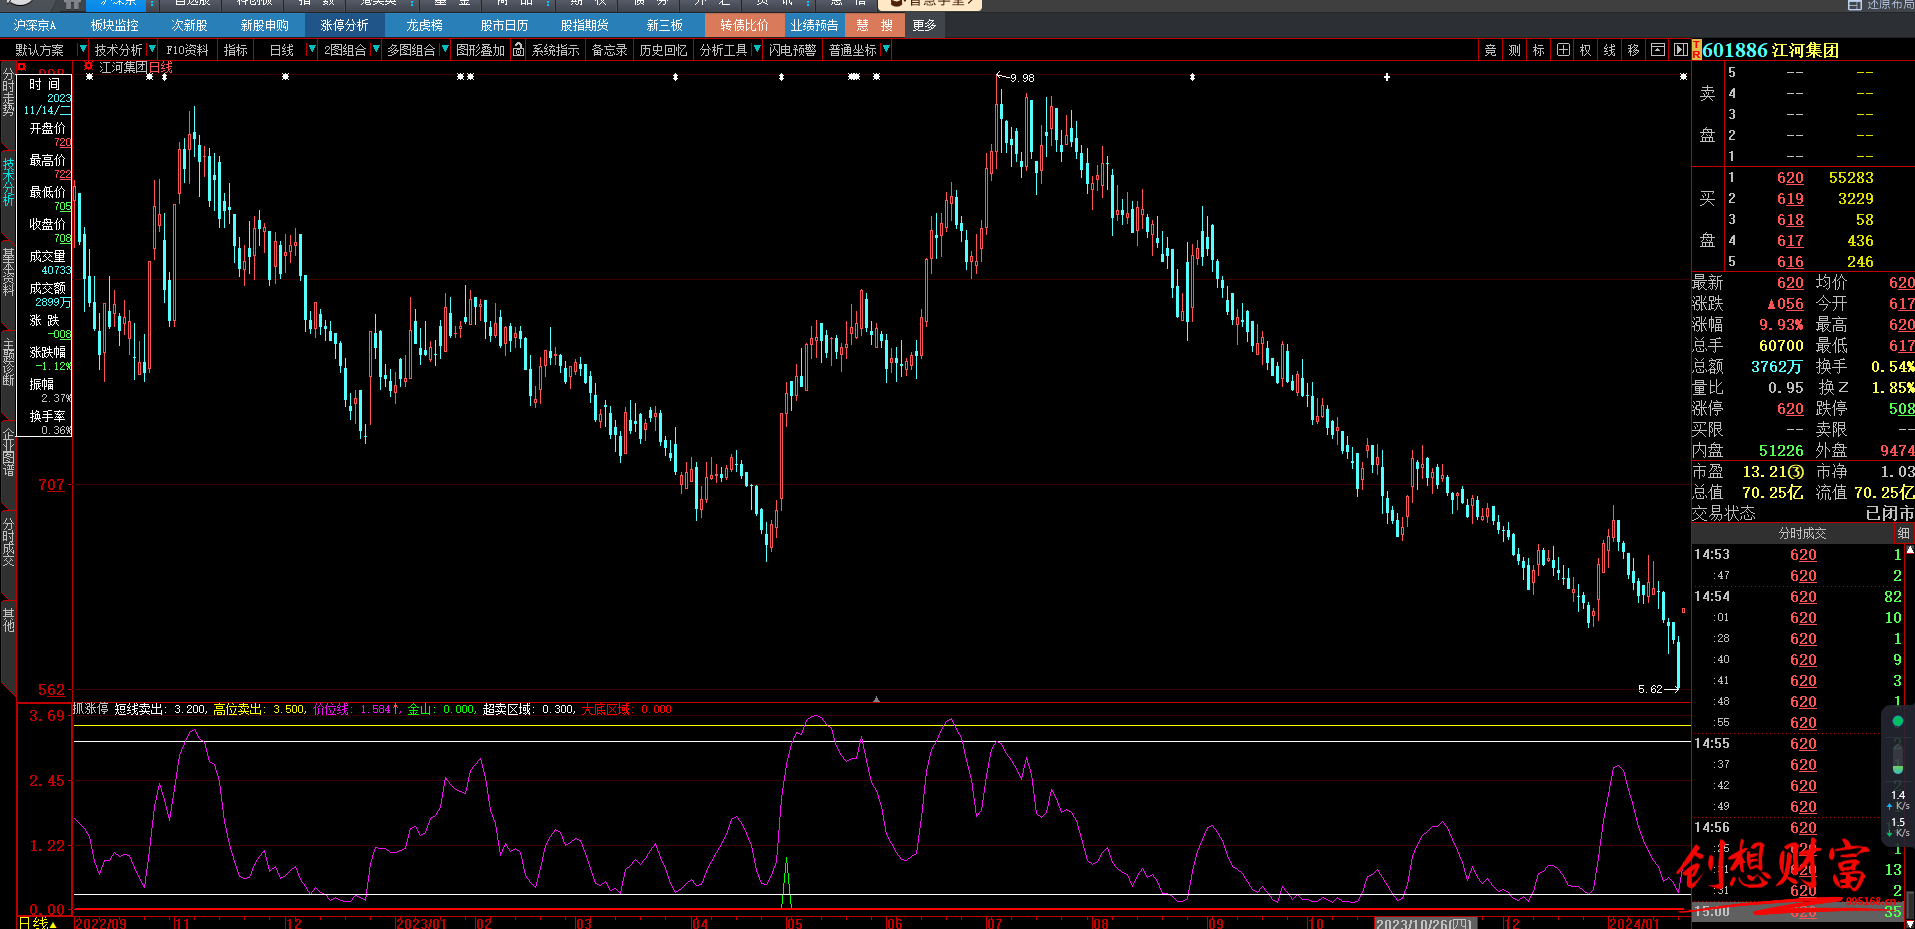Click the 5.62 low price label on chart
The image size is (1915, 929).
(x=1650, y=689)
